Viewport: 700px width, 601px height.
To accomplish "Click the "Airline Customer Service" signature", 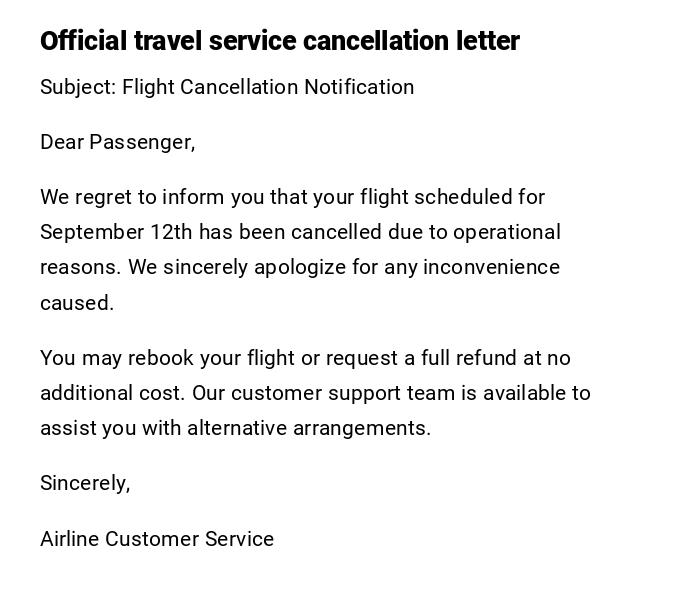I will pyautogui.click(x=157, y=539).
